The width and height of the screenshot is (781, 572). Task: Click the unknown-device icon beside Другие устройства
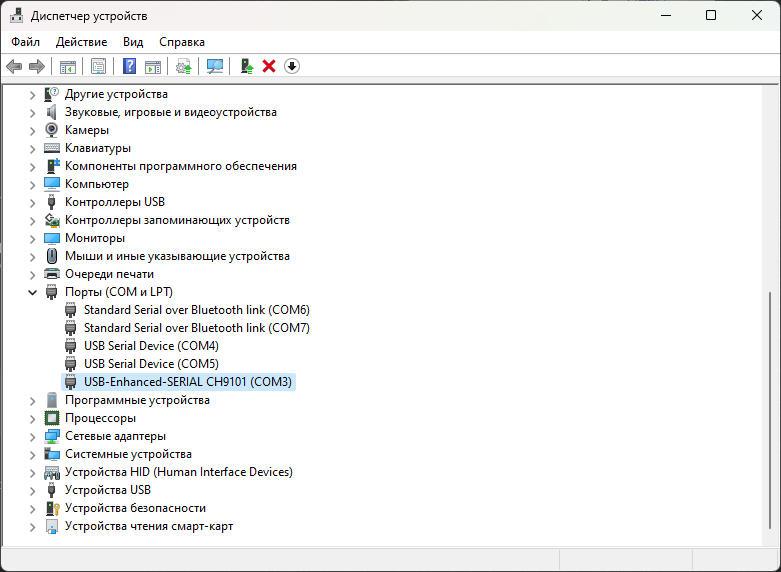pyautogui.click(x=51, y=94)
